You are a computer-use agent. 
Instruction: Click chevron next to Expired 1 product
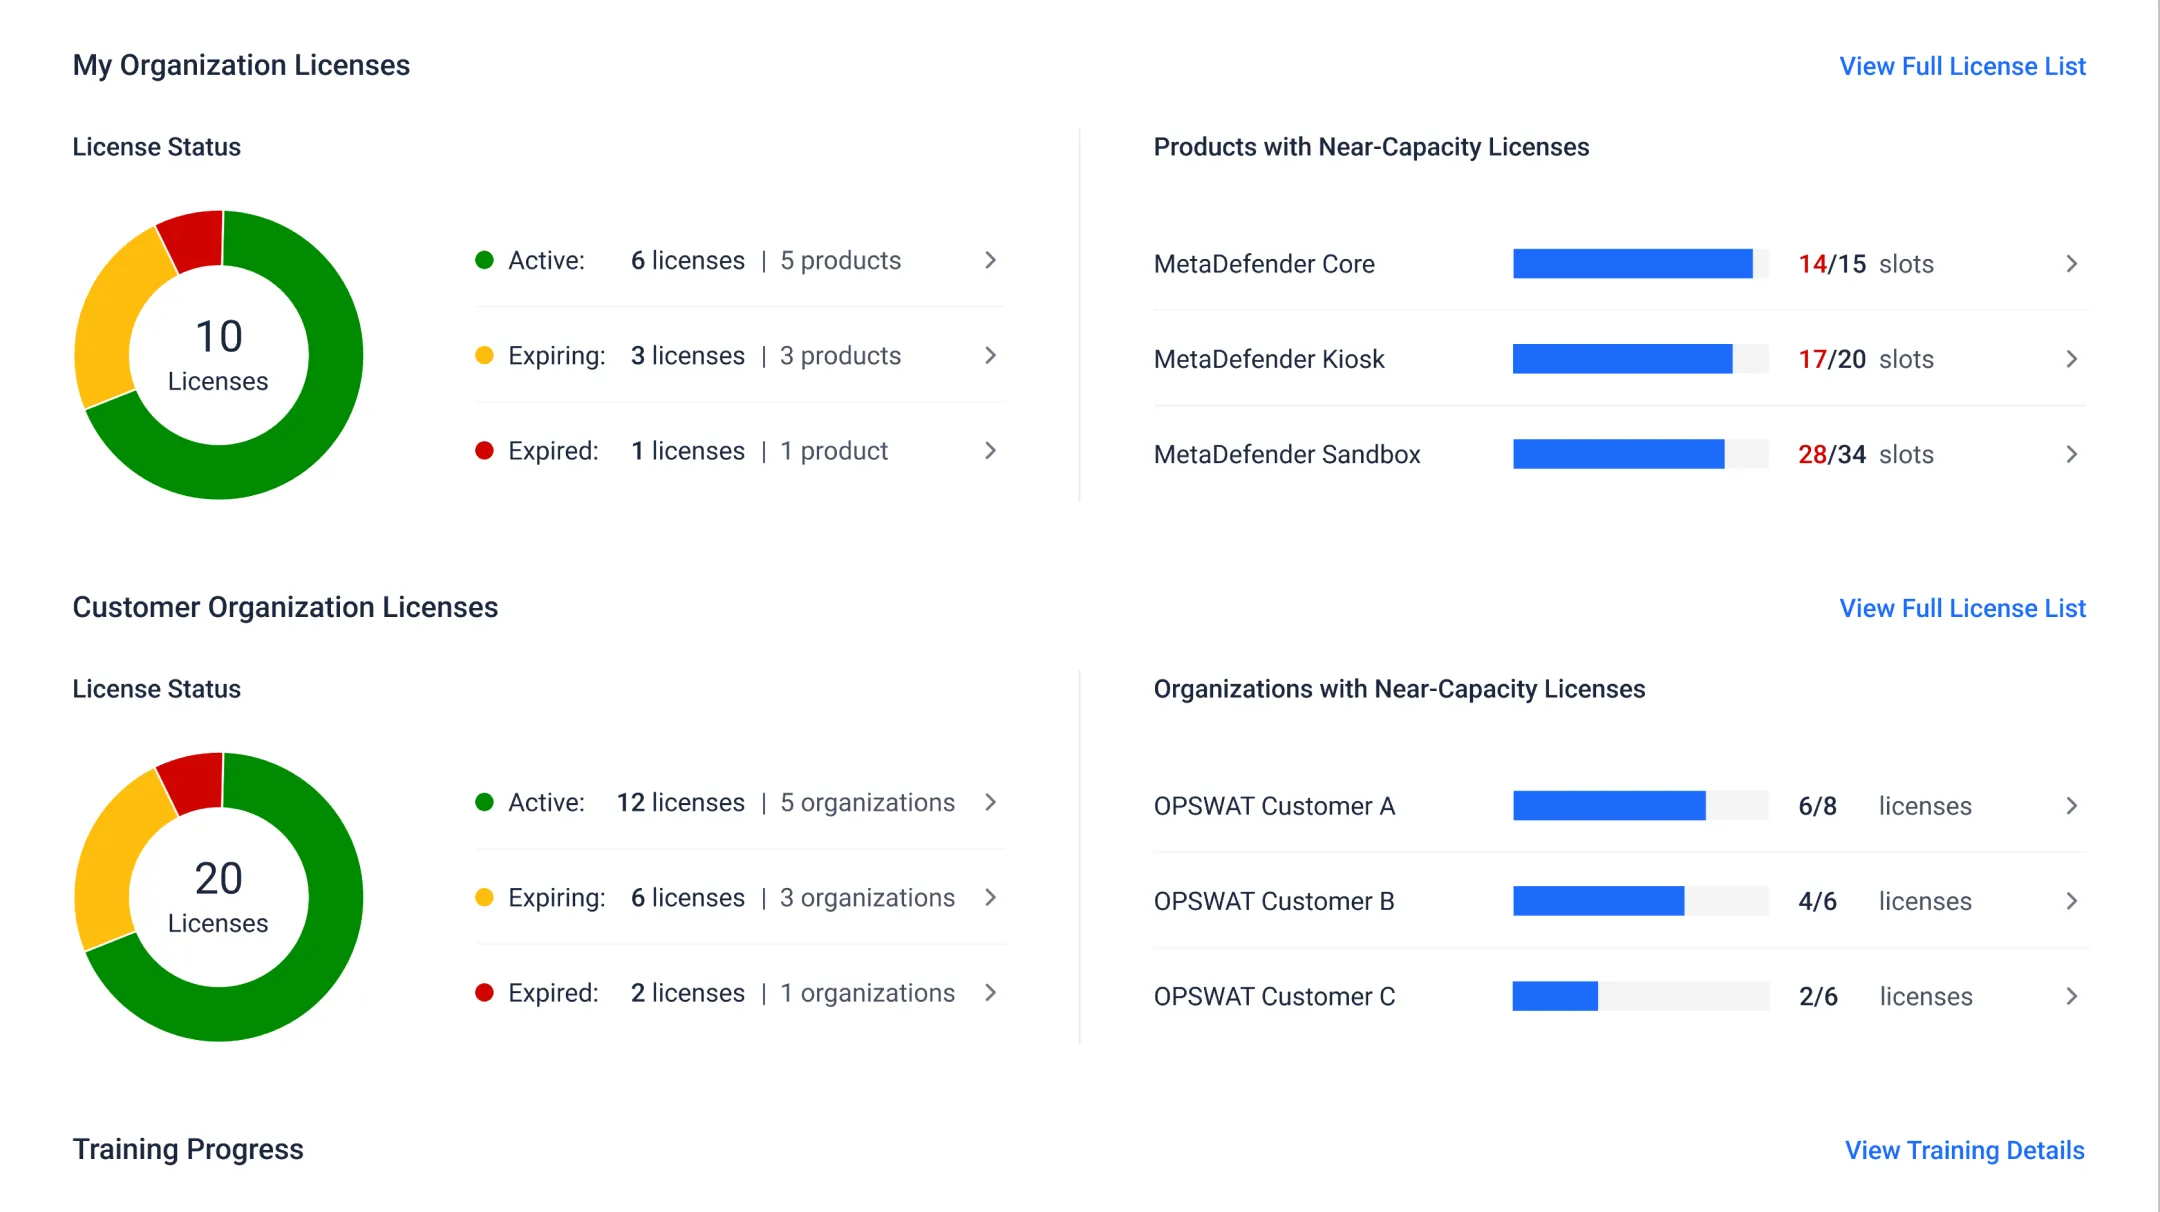(990, 451)
